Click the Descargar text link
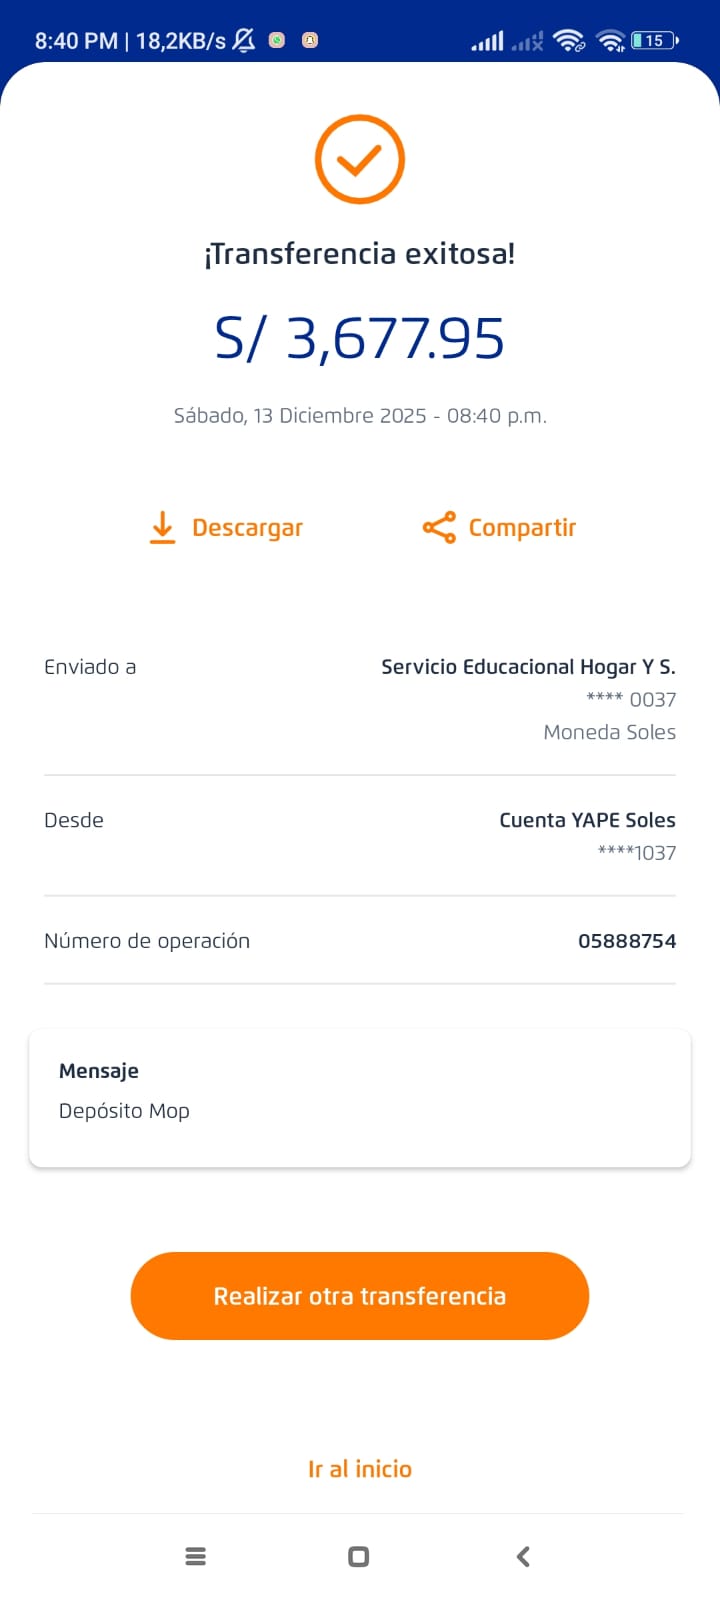The height and width of the screenshot is (1600, 720). [247, 528]
